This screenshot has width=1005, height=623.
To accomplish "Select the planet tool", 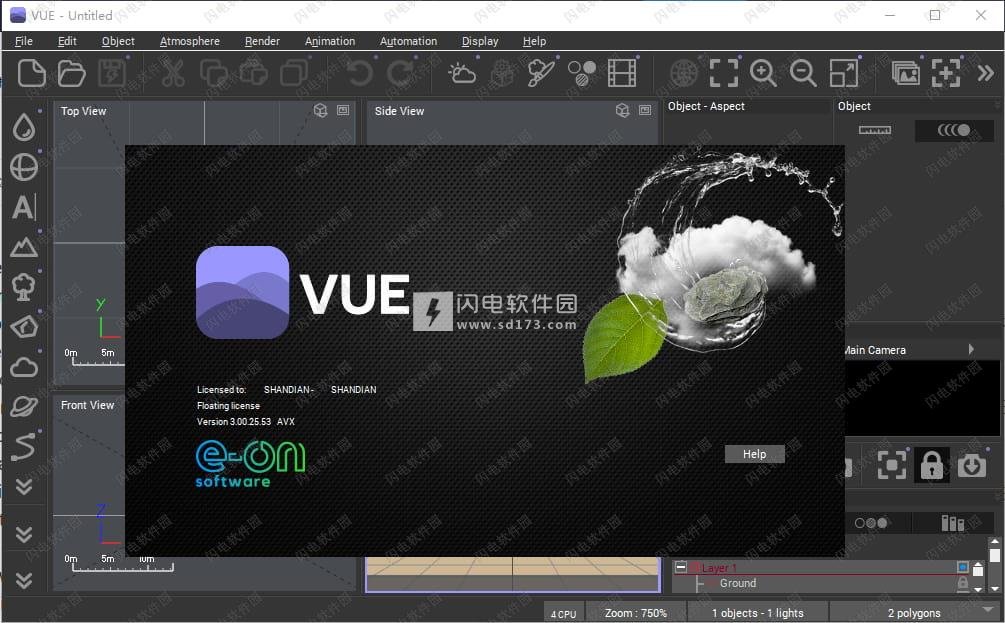I will coord(24,407).
